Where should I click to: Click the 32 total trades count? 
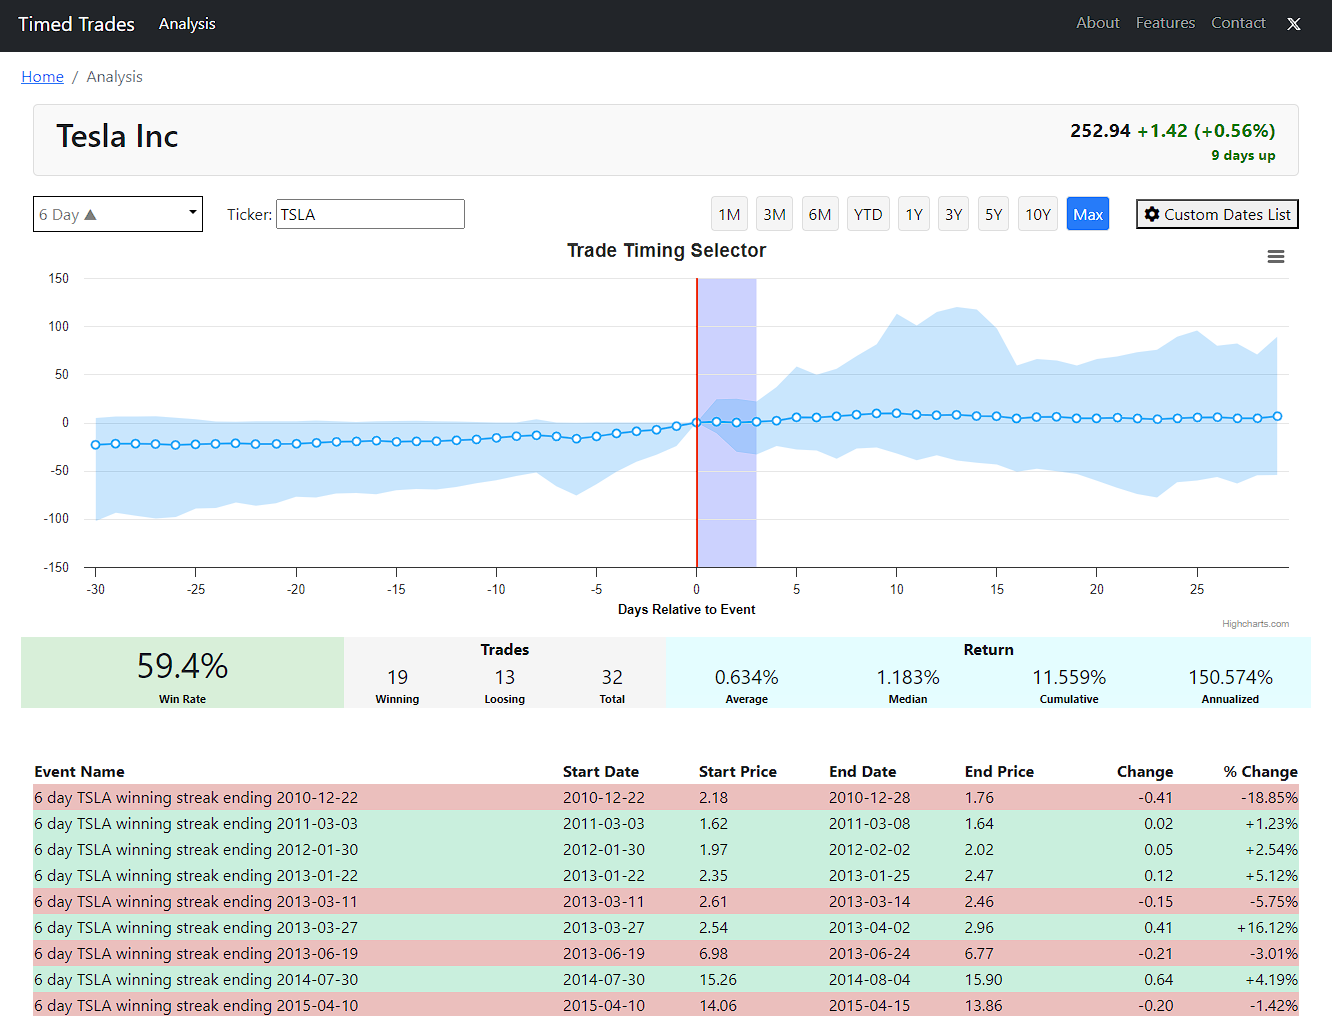pyautogui.click(x=612, y=678)
